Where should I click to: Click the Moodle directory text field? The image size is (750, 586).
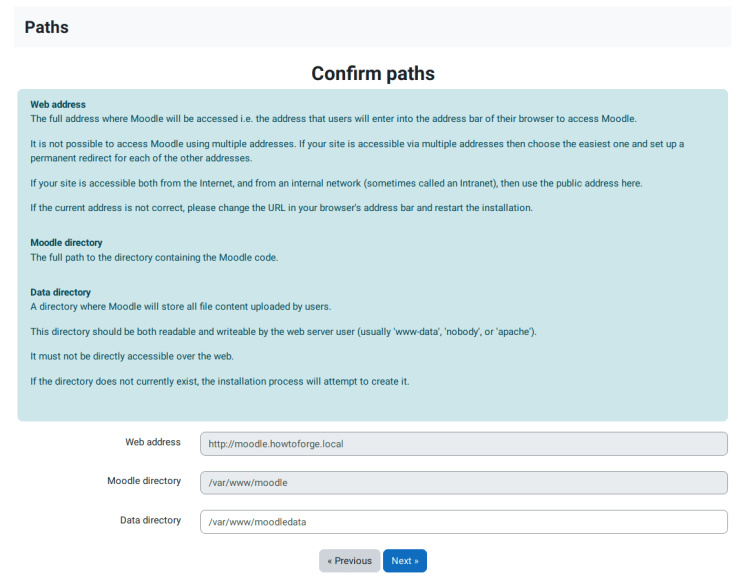coord(463,483)
